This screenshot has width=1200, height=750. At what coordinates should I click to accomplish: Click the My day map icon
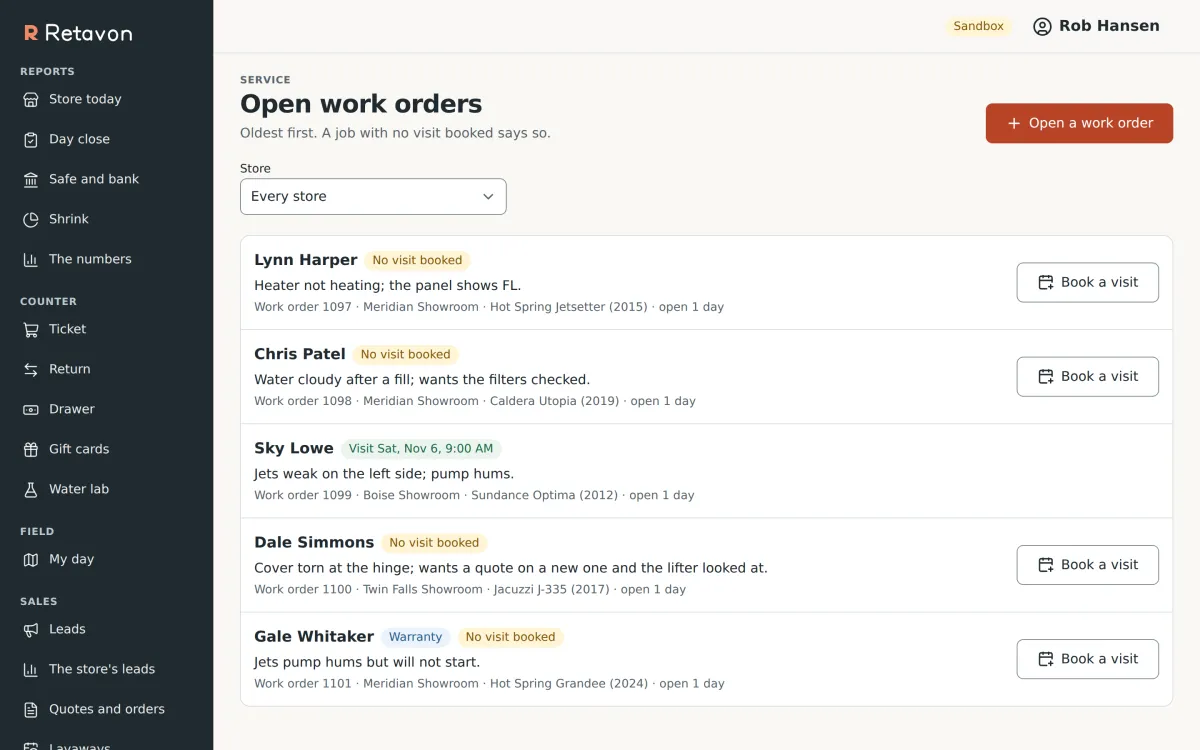31,559
